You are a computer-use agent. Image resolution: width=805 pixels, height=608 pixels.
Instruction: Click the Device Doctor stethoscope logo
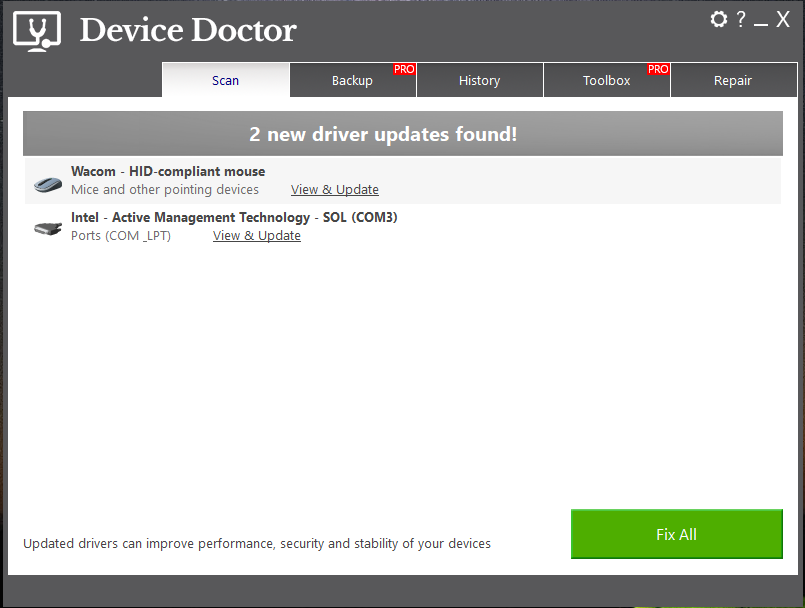[37, 31]
